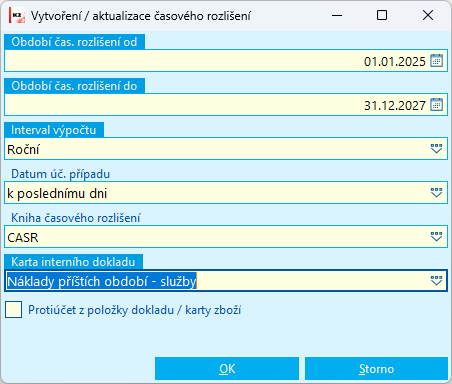Click the 'Kniha časového rozlišení' label
The width and height of the screenshot is (452, 384).
(76, 218)
